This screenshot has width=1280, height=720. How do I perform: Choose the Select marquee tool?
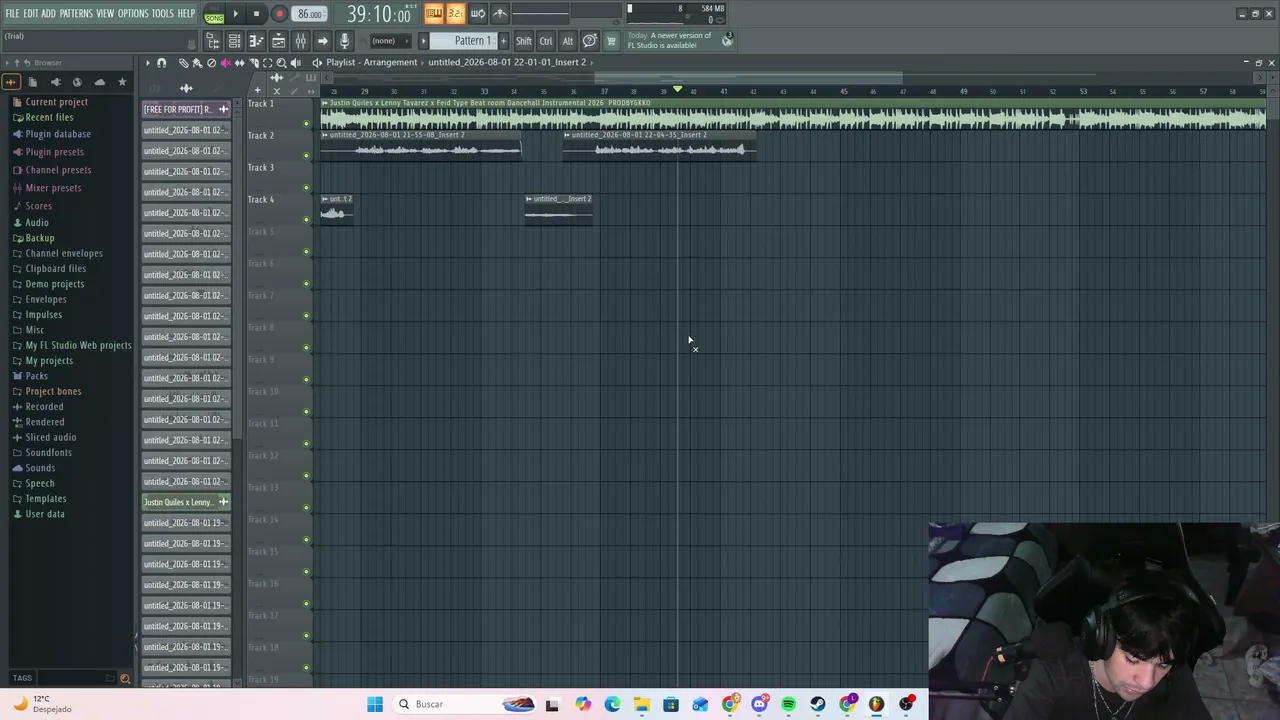[x=267, y=63]
